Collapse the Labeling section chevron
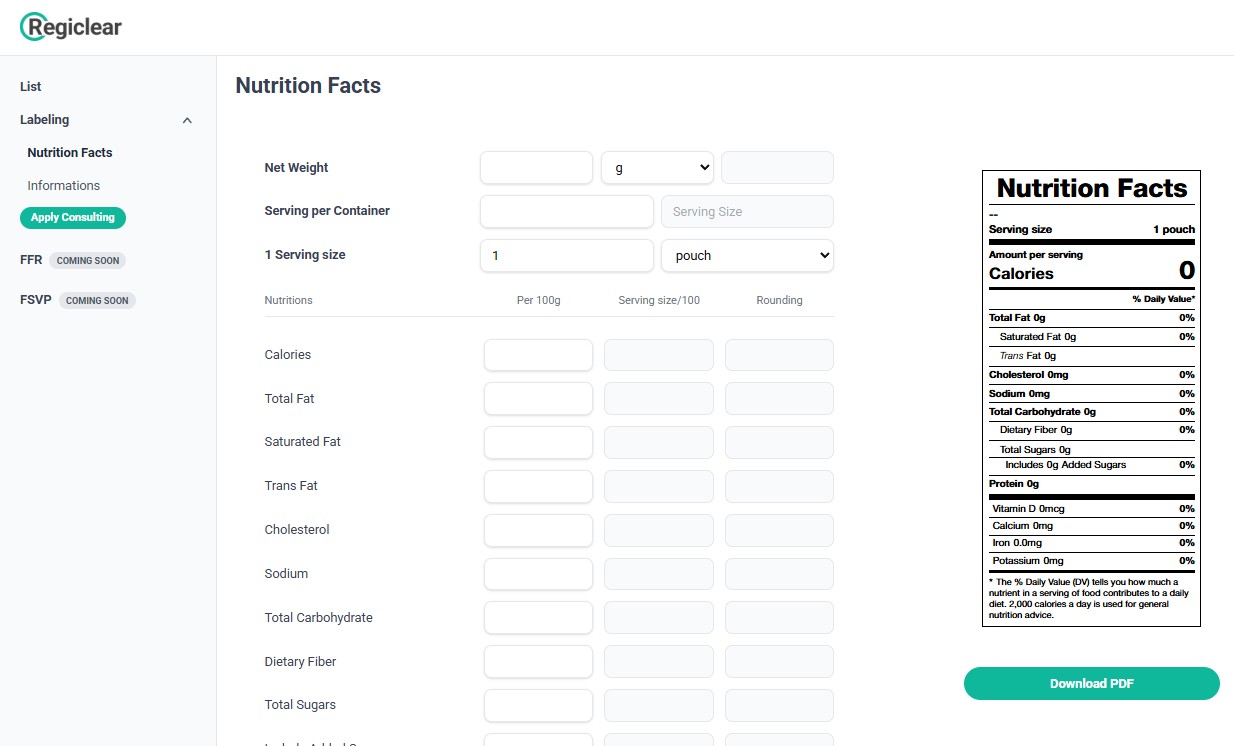Viewport: 1234px width, 746px height. 187,120
